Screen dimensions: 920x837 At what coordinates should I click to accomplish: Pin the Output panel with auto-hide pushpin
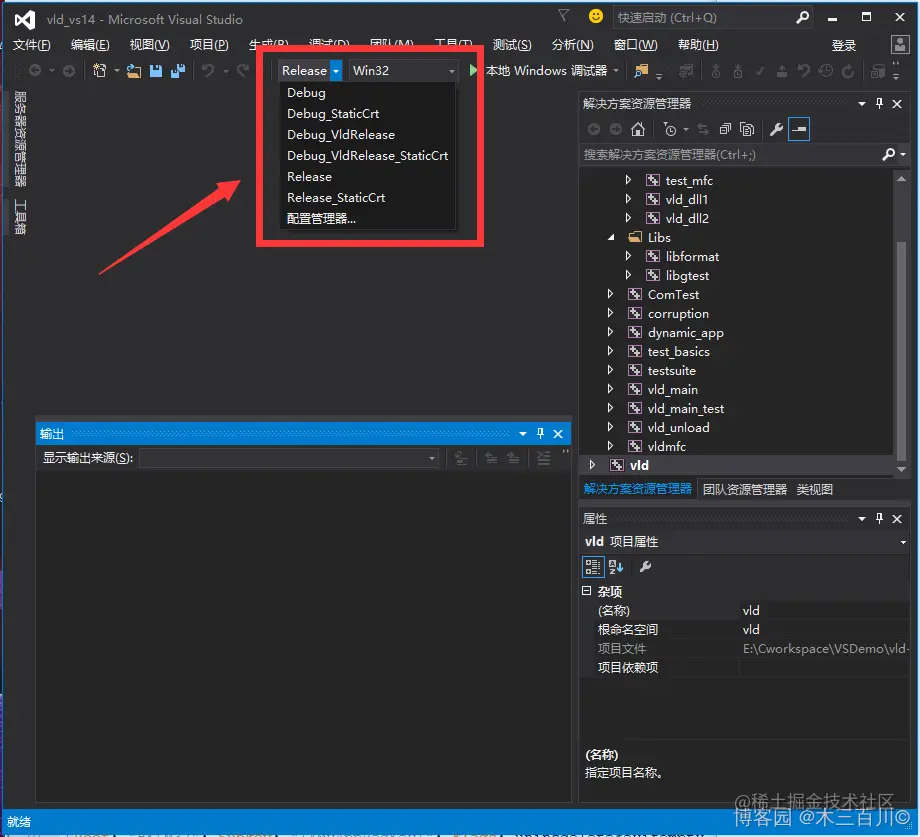[x=540, y=433]
